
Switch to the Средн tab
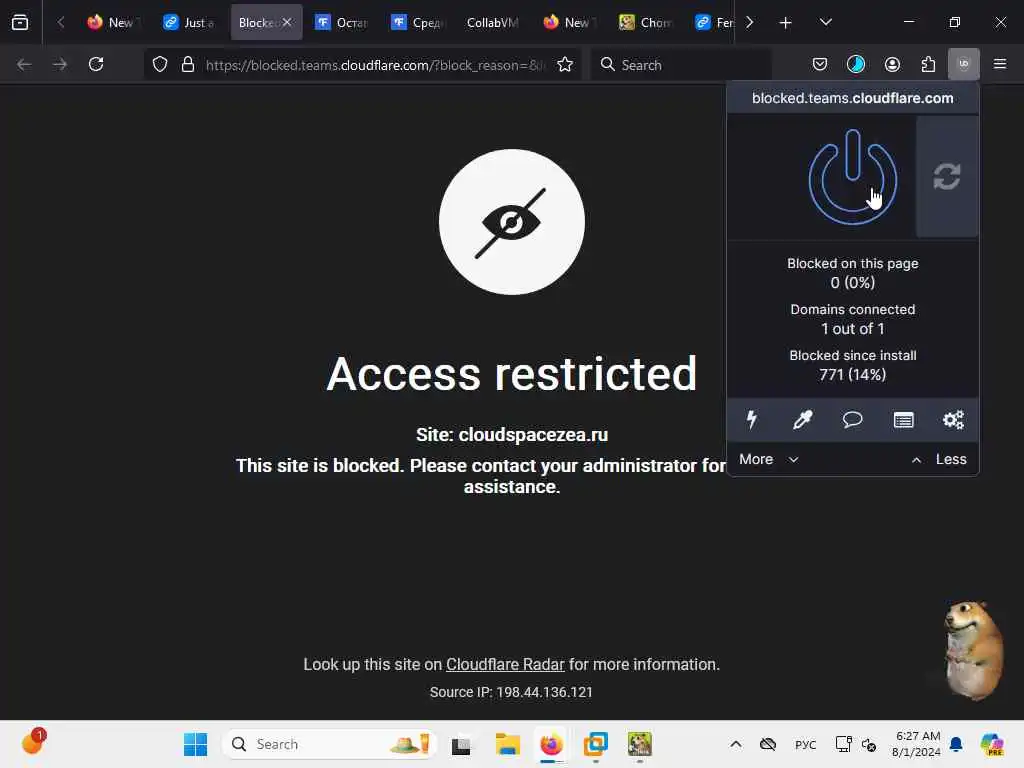coord(418,22)
